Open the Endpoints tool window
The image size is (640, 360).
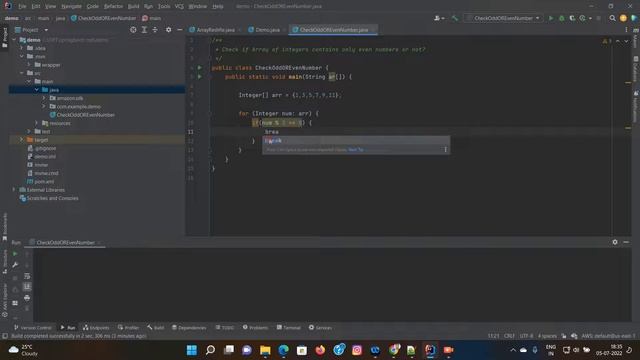tap(96, 327)
